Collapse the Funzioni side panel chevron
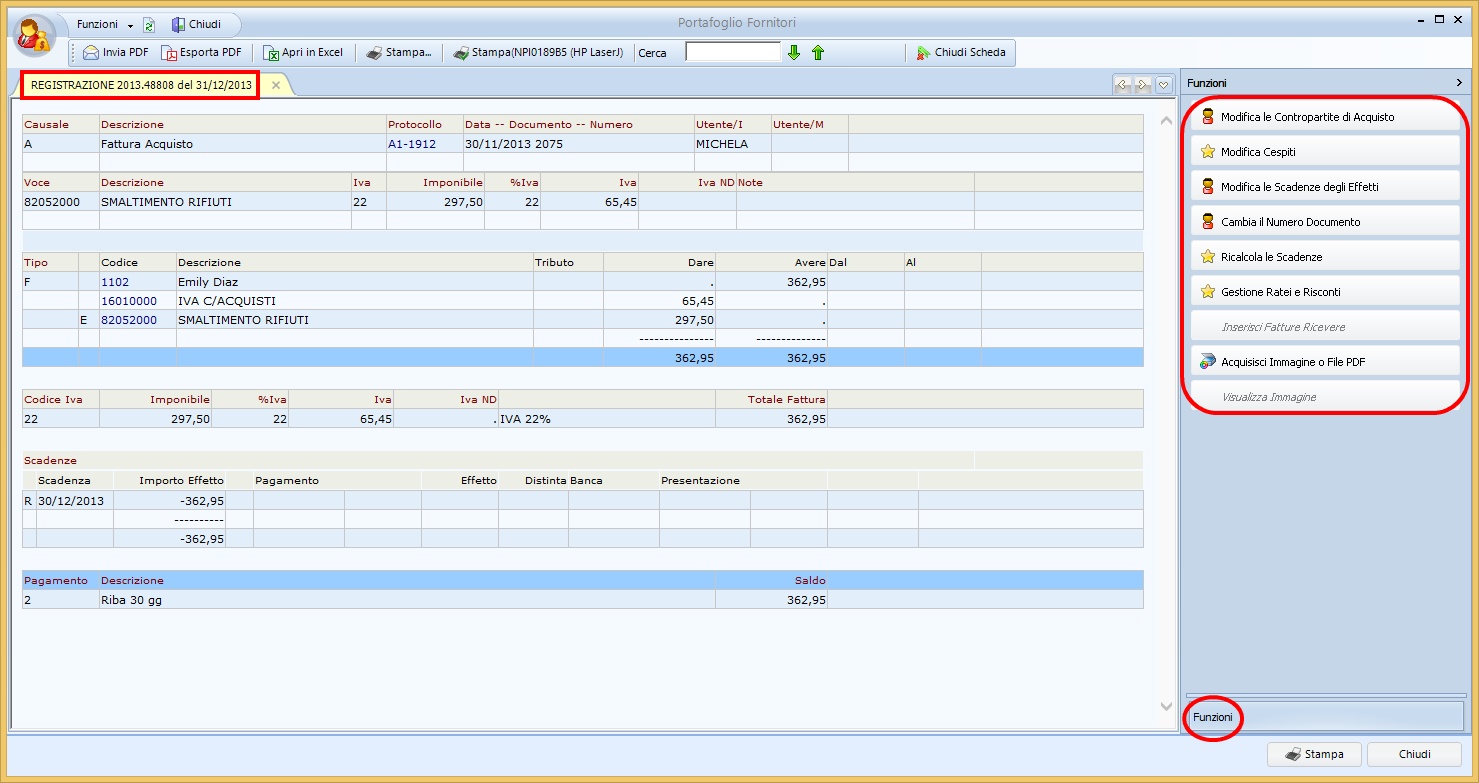Image resolution: width=1479 pixels, height=783 pixels. tap(1459, 83)
